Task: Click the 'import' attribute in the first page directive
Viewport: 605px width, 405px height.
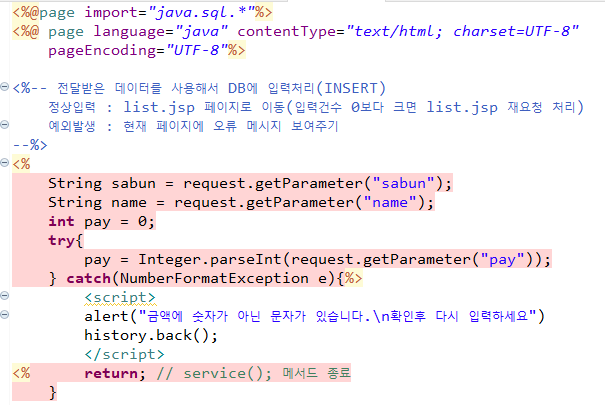Action: [x=111, y=13]
